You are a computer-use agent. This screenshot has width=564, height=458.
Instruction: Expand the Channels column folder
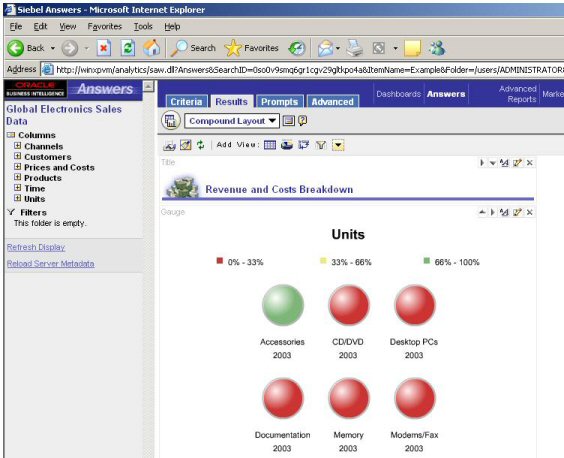coord(17,146)
